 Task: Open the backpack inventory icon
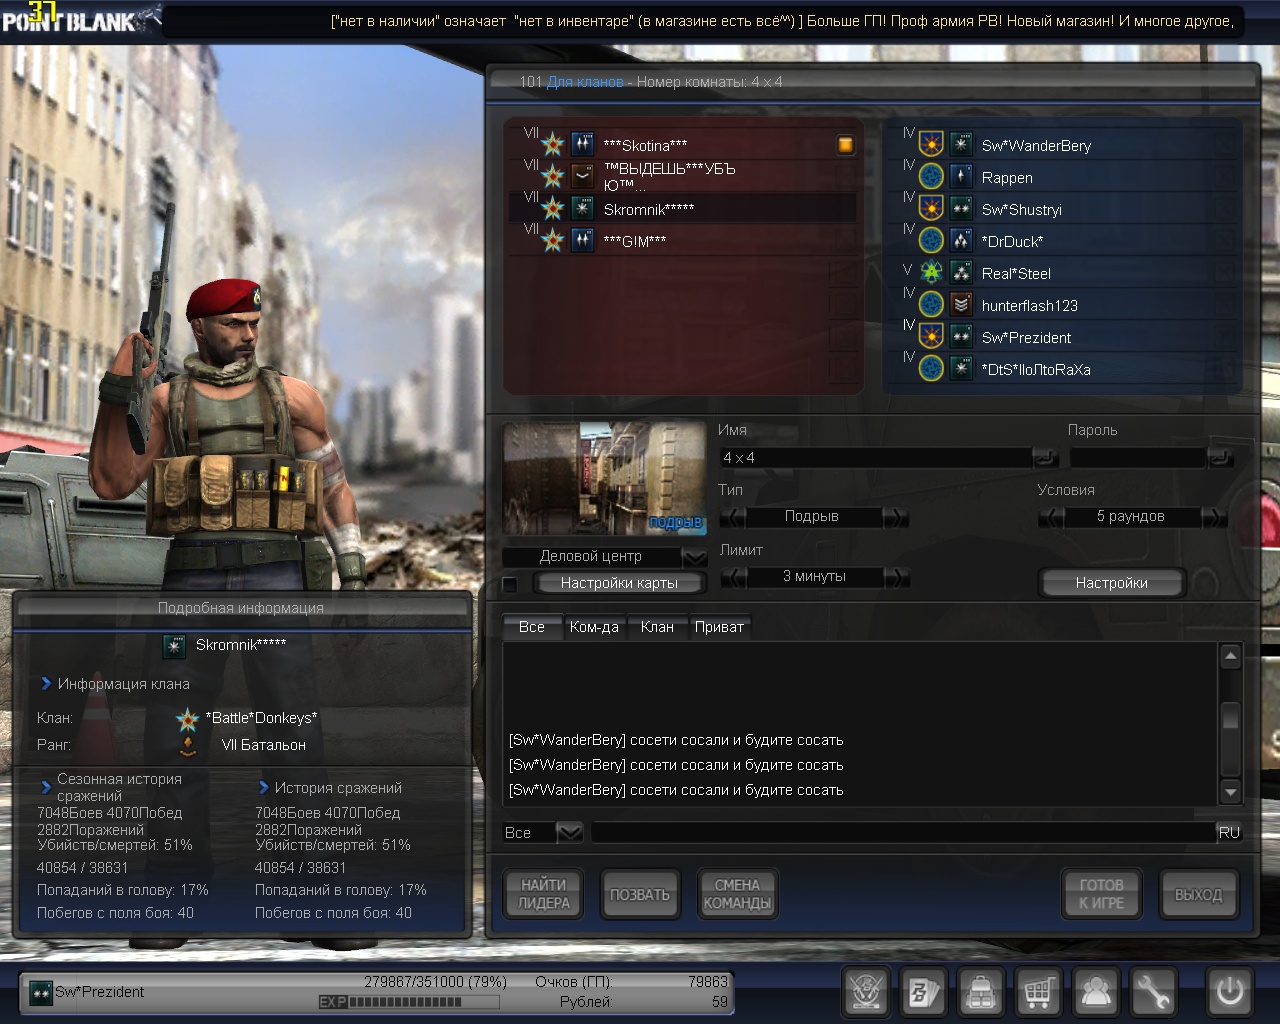click(x=981, y=992)
